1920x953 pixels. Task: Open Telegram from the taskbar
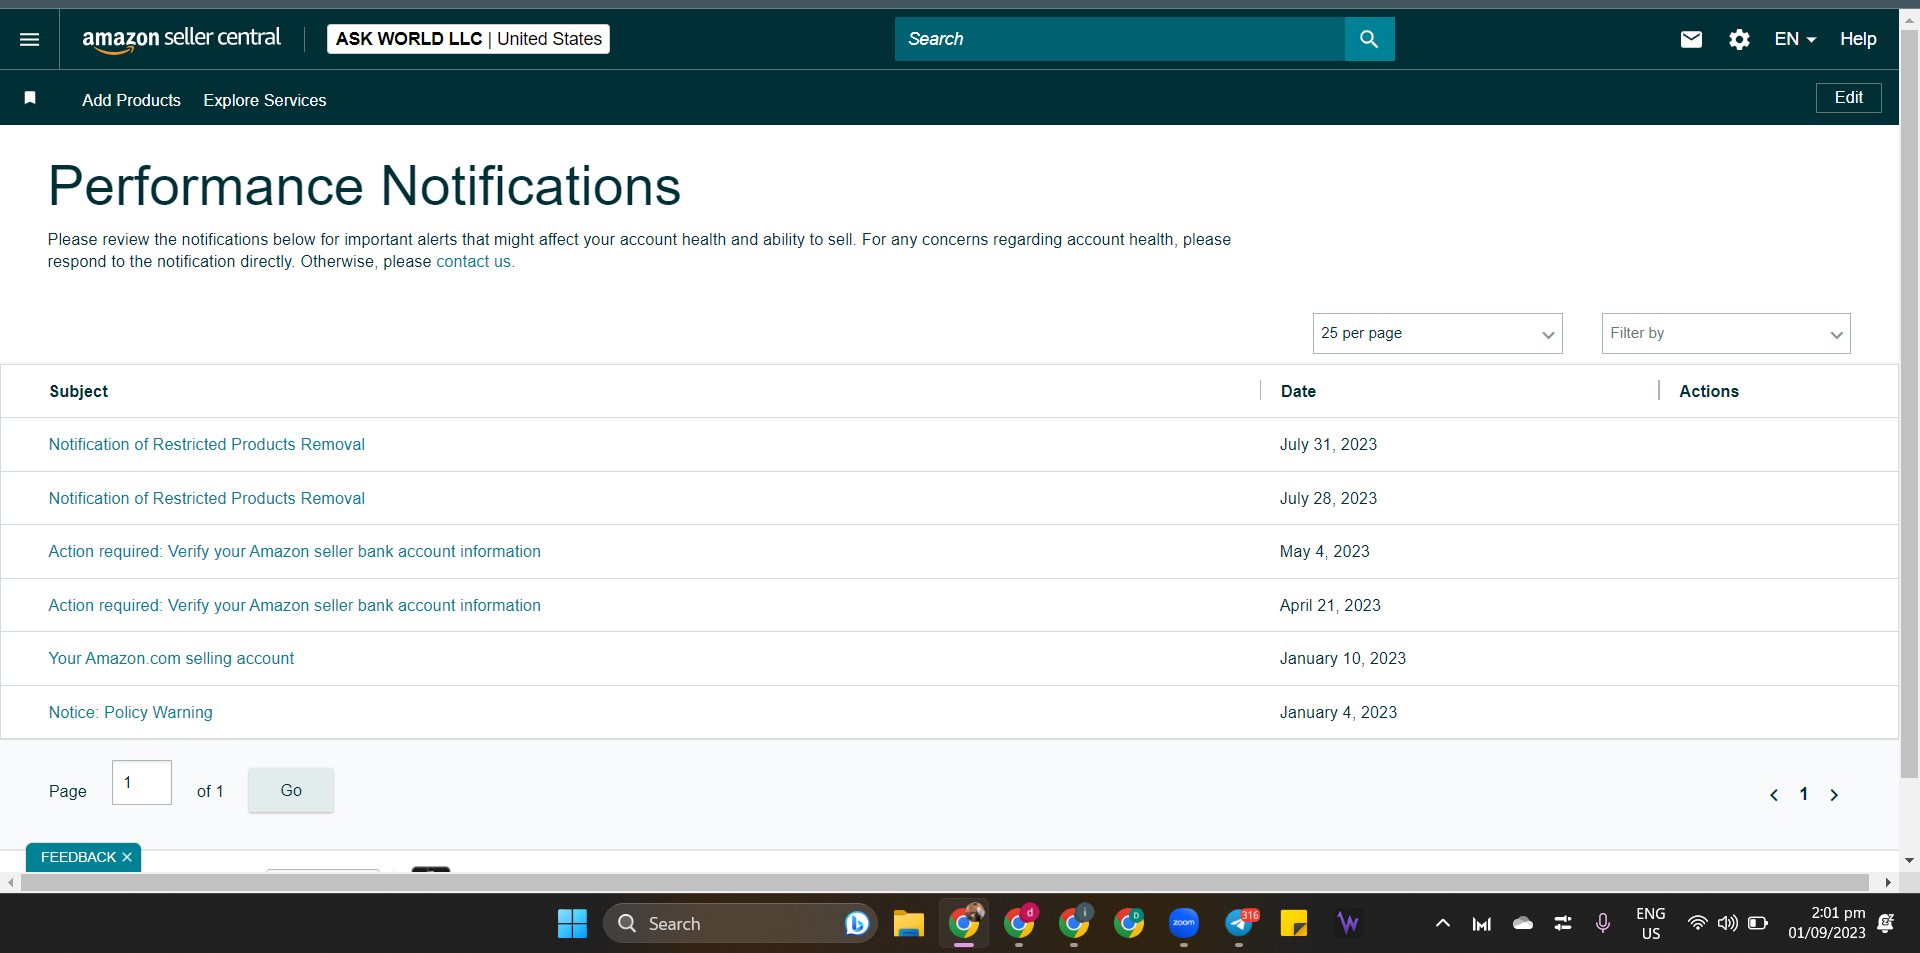(1240, 923)
